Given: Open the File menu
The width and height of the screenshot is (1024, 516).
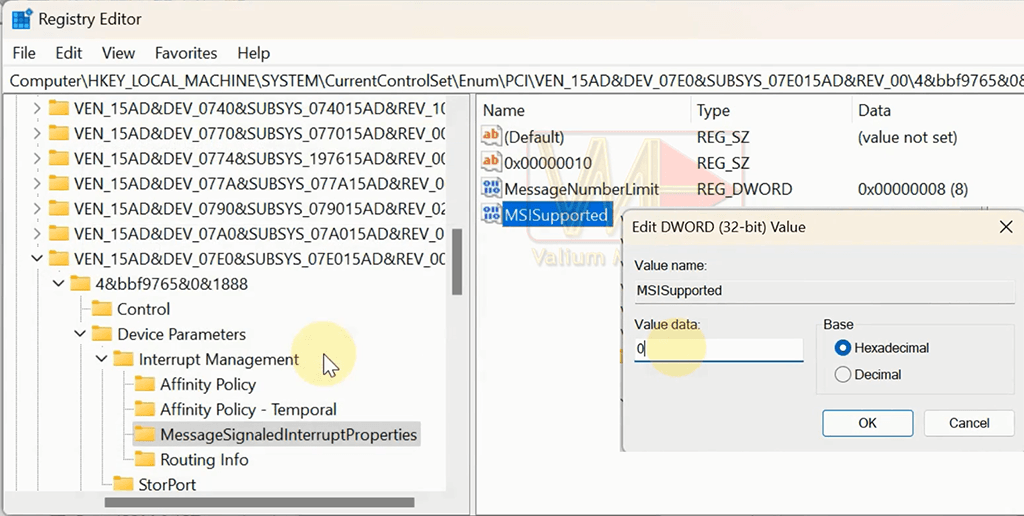Looking at the screenshot, I should click(24, 53).
